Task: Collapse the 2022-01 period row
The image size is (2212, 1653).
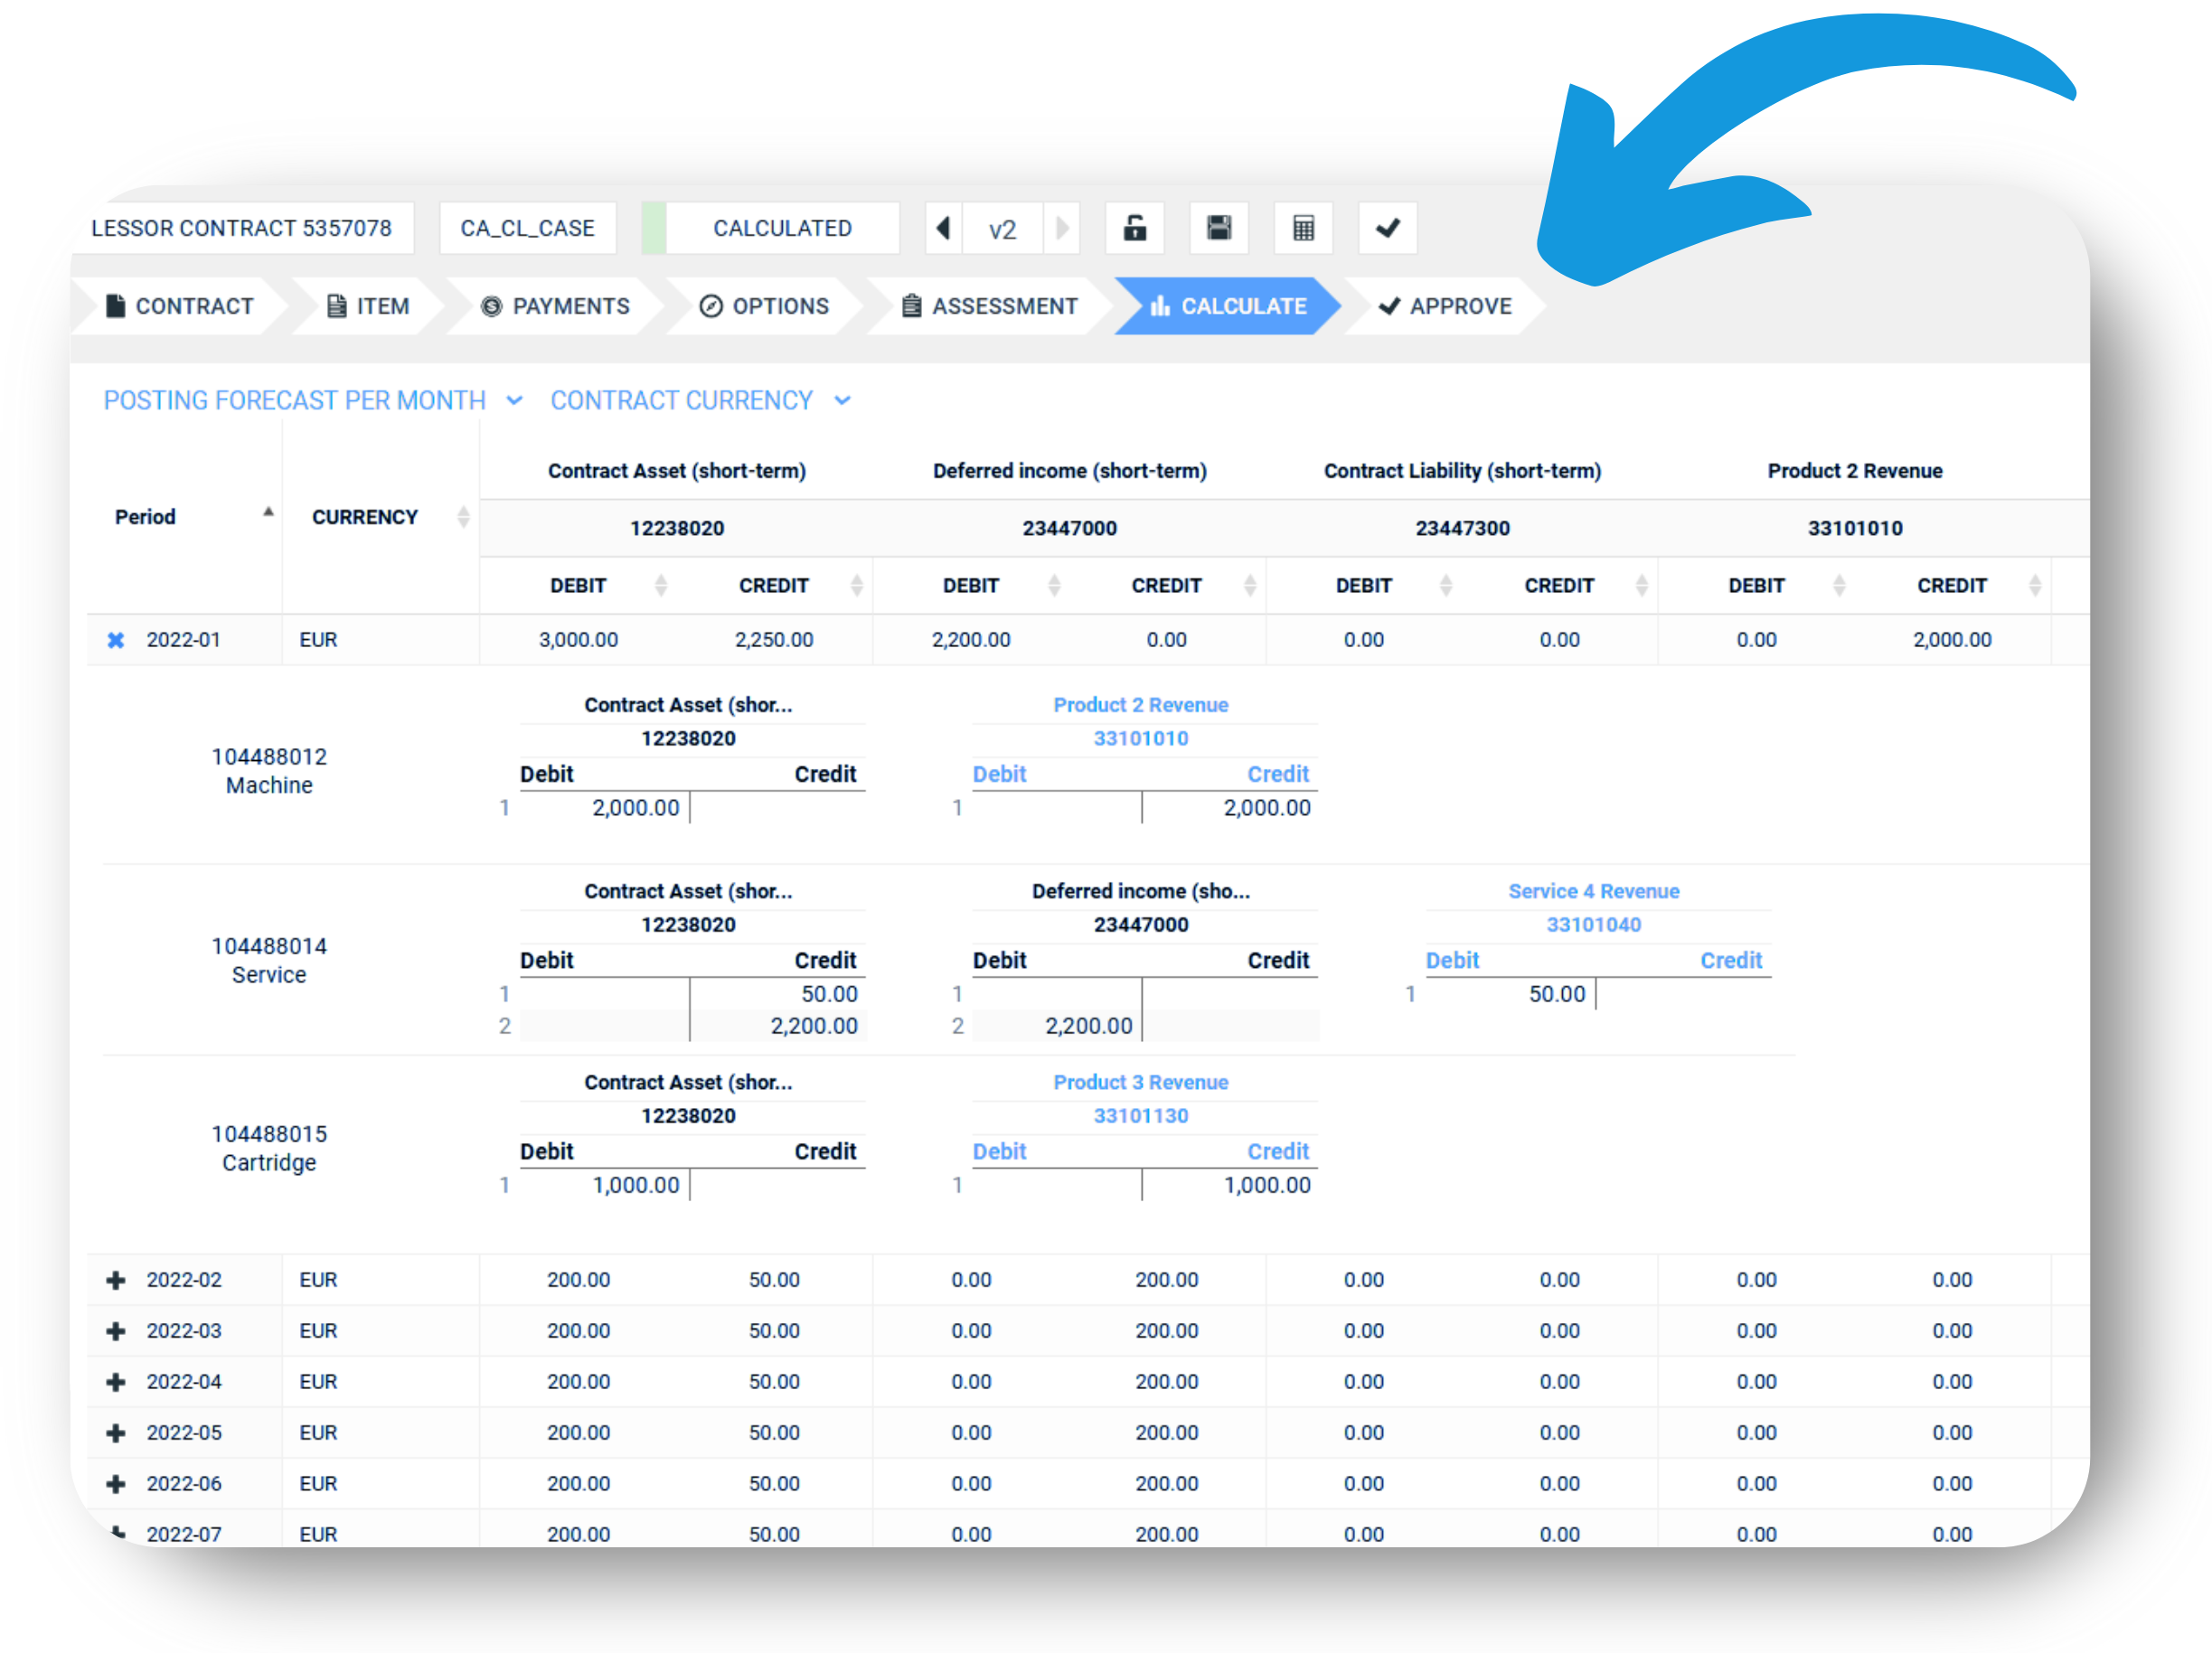Action: click(116, 640)
